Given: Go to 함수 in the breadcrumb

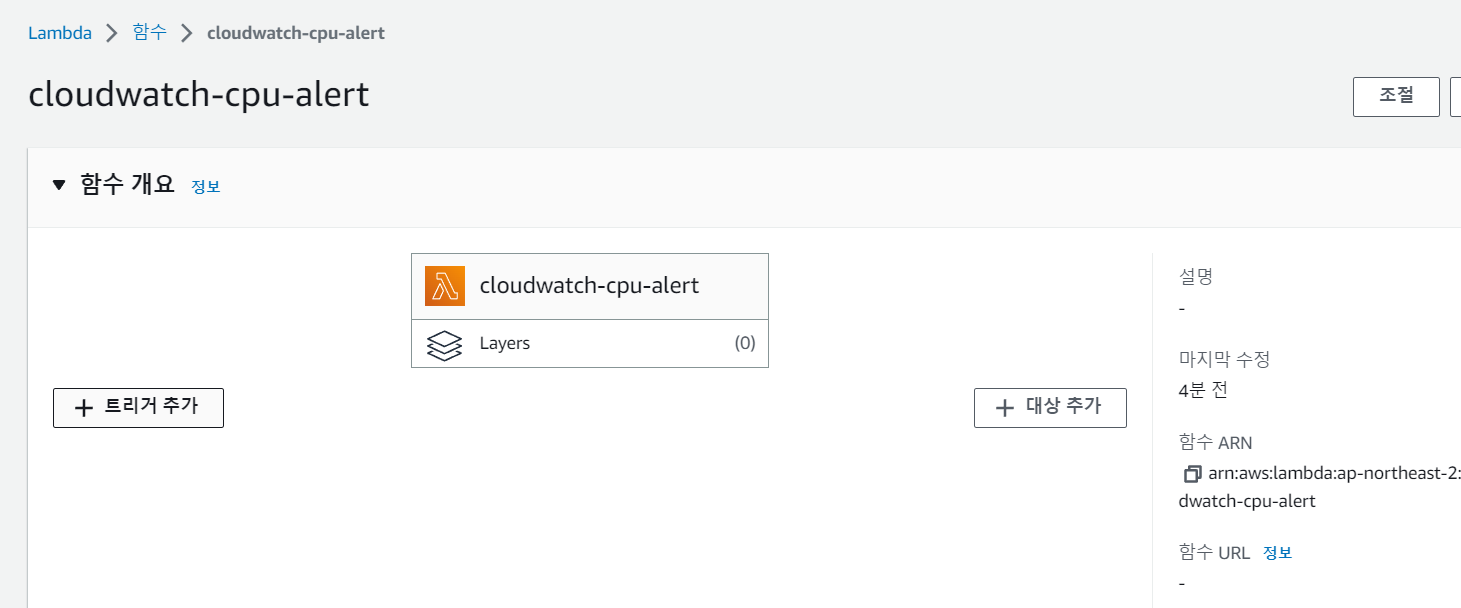Looking at the screenshot, I should 149,33.
